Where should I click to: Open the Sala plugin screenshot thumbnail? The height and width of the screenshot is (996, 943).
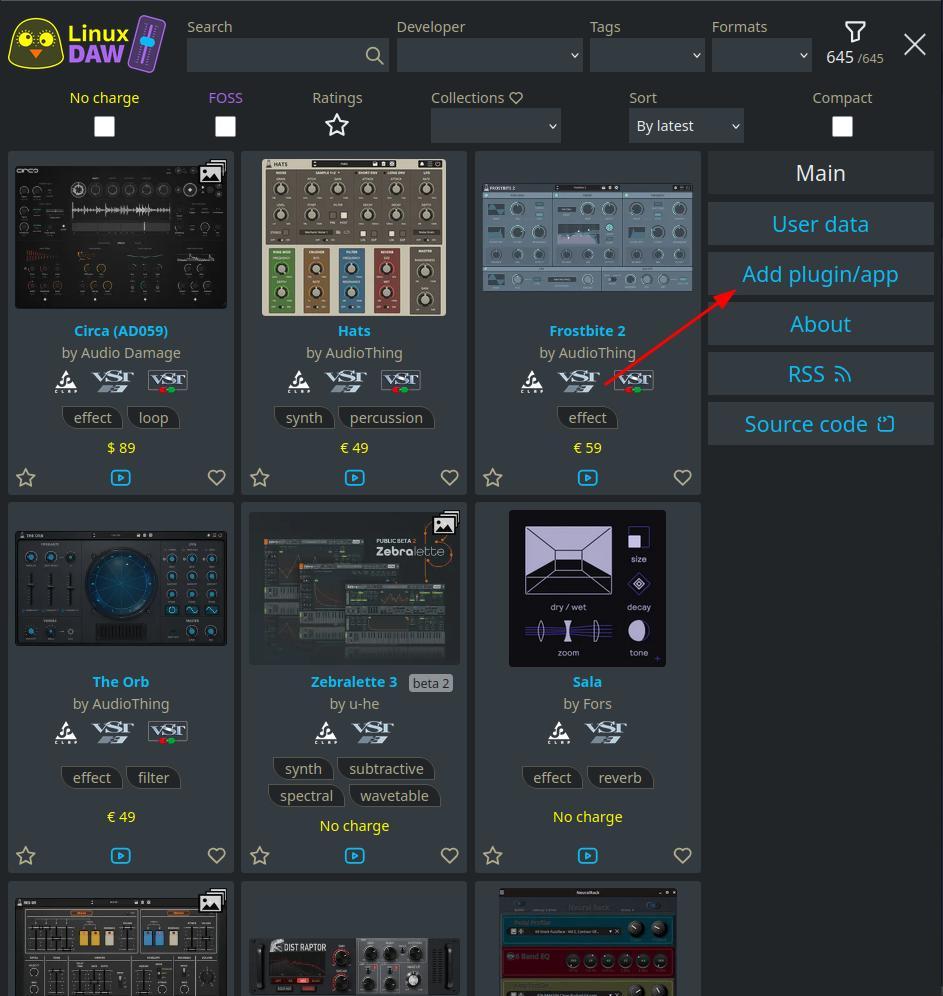click(x=587, y=588)
